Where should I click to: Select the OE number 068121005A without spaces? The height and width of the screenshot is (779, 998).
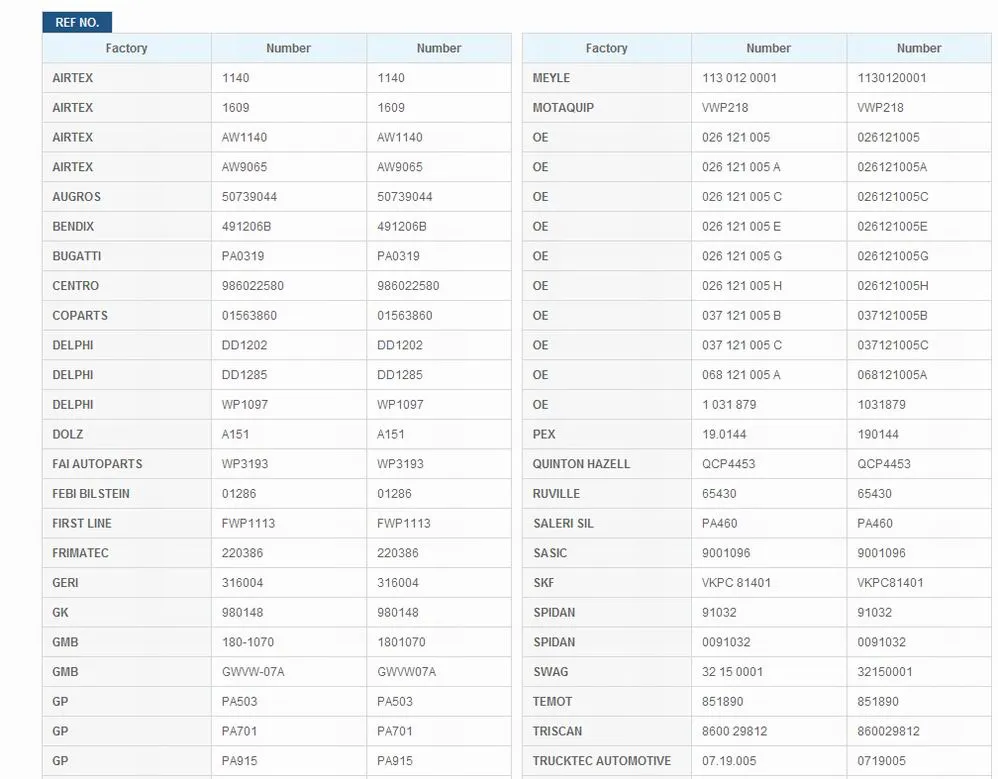coord(892,375)
